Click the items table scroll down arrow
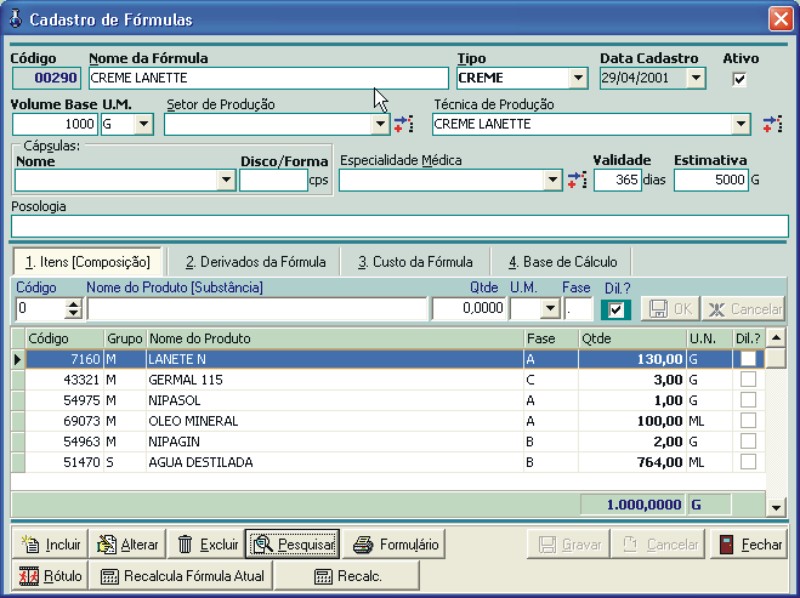 [776, 507]
